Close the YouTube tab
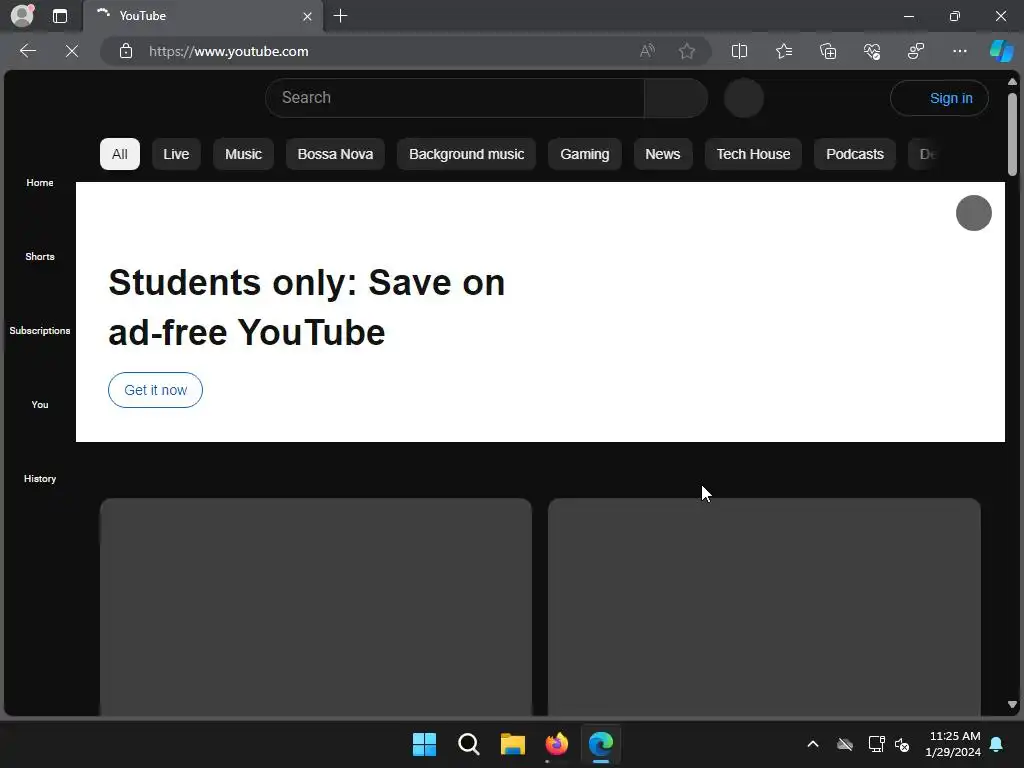The image size is (1024, 768). point(307,16)
